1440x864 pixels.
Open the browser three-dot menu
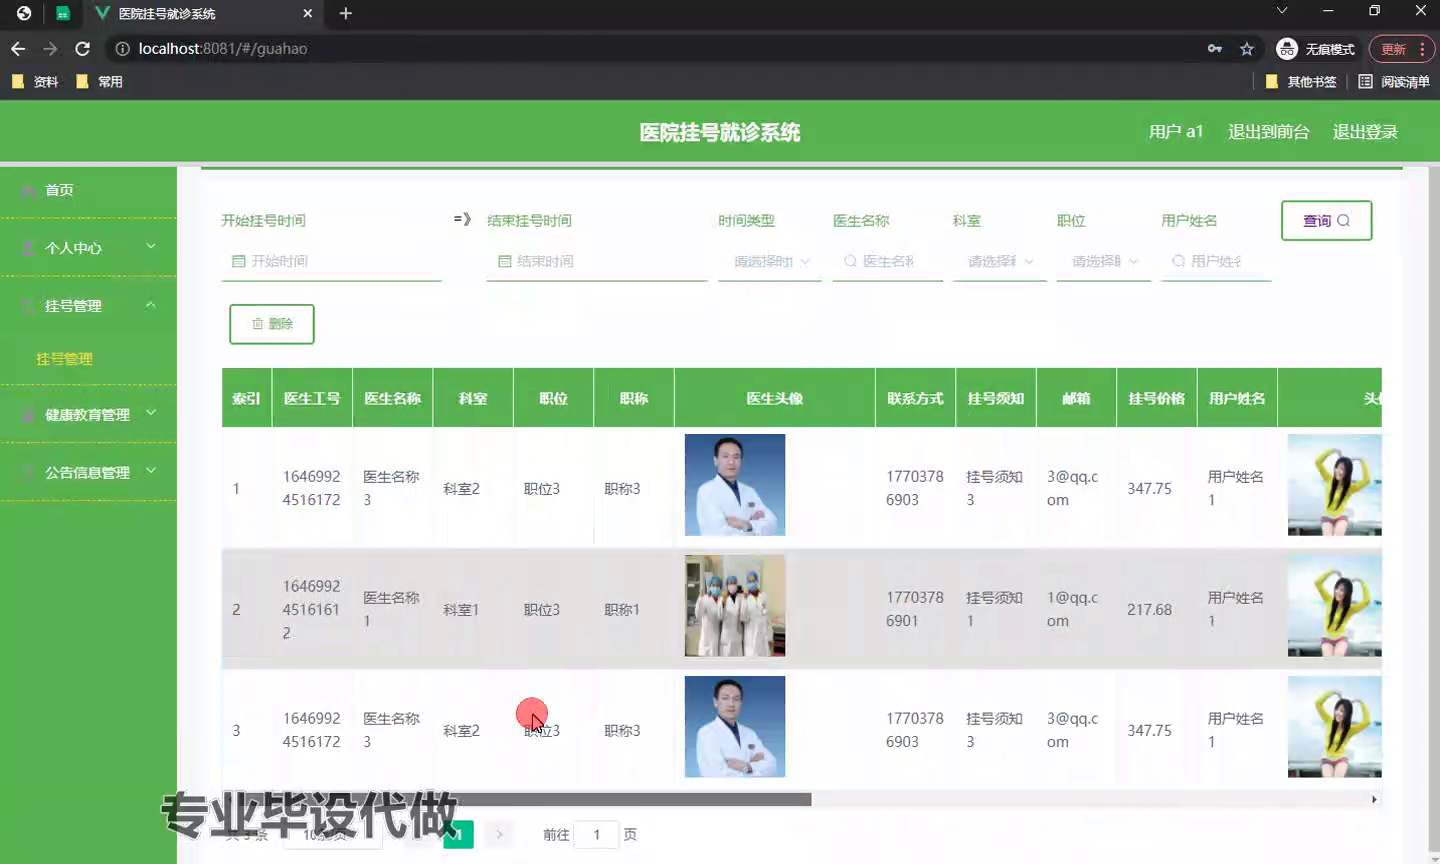coord(1422,49)
